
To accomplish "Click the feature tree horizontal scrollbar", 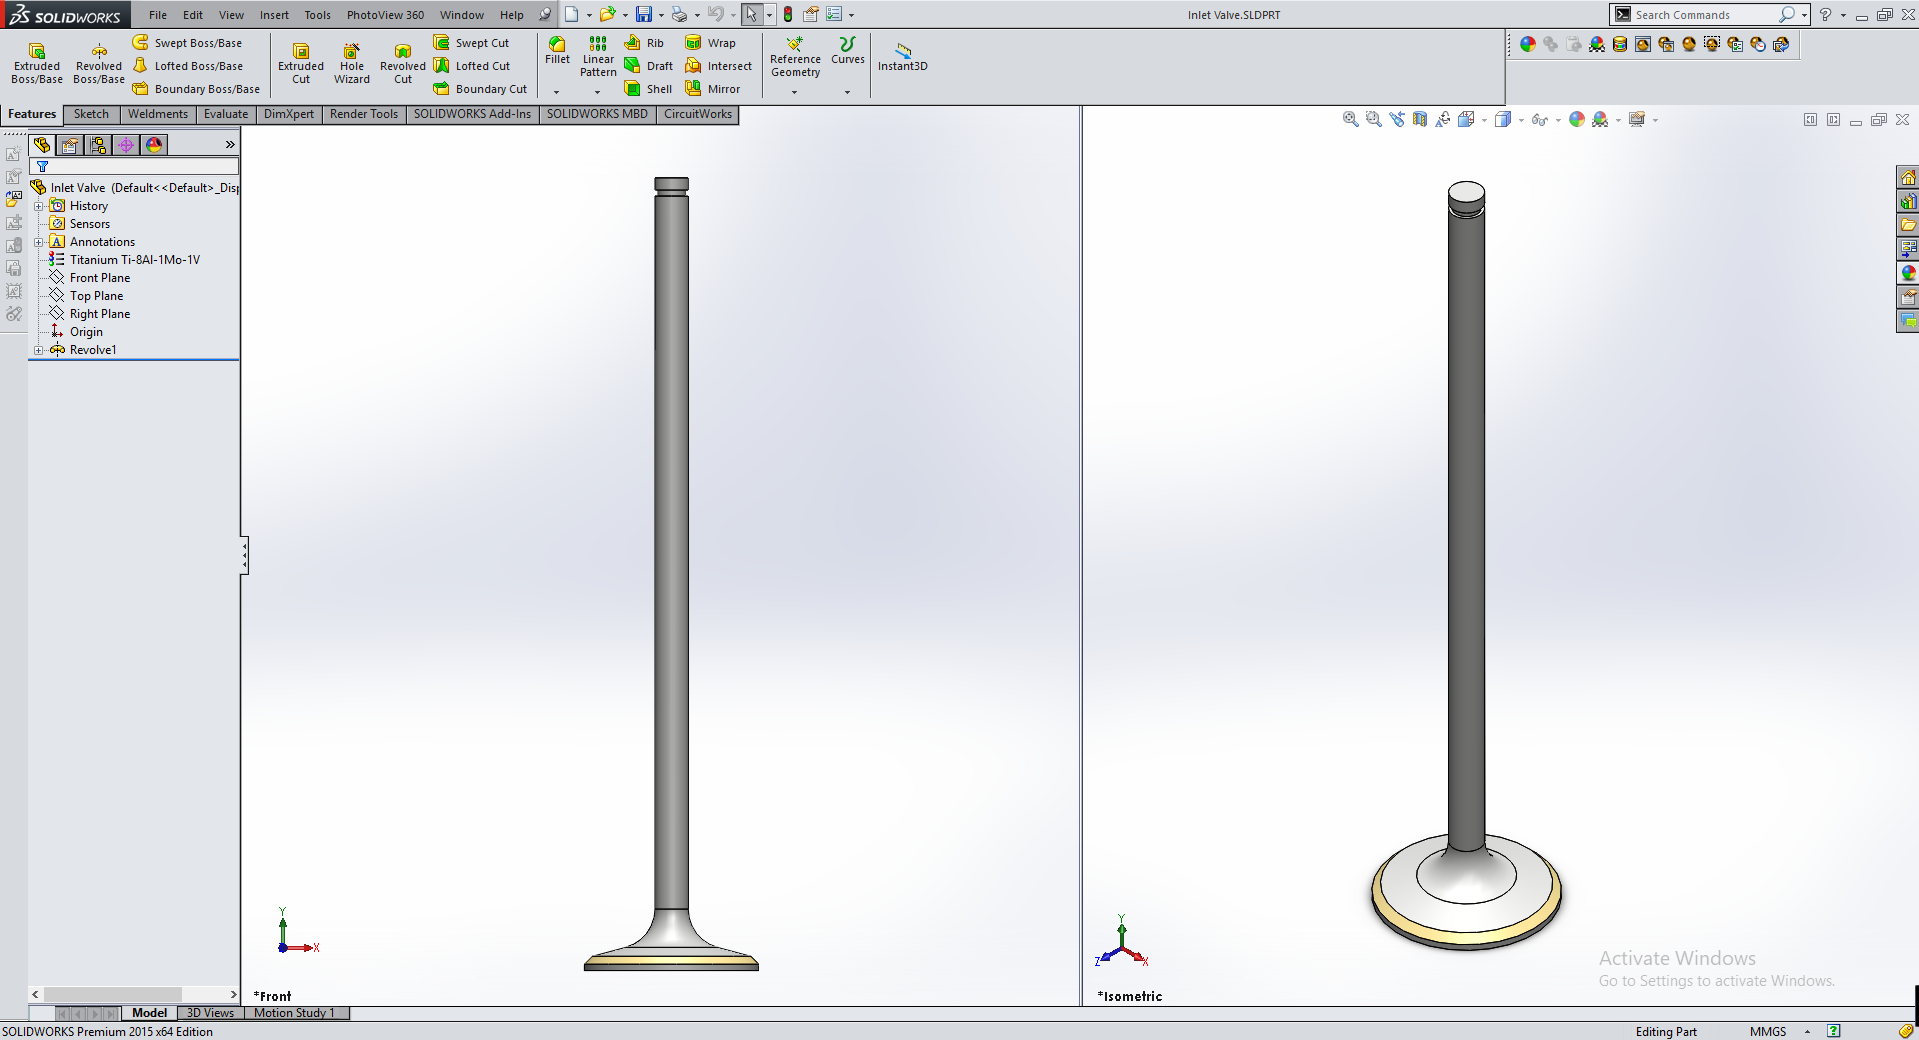I will coord(134,994).
